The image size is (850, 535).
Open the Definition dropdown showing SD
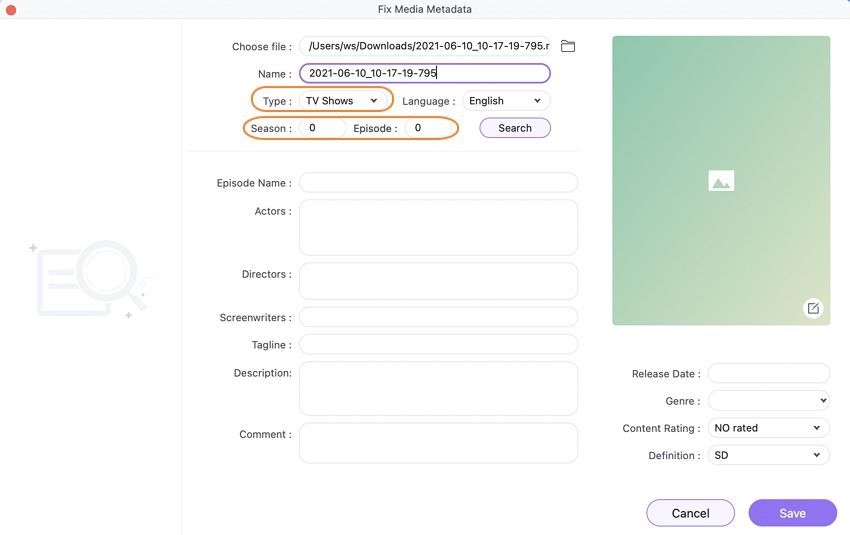(x=768, y=455)
